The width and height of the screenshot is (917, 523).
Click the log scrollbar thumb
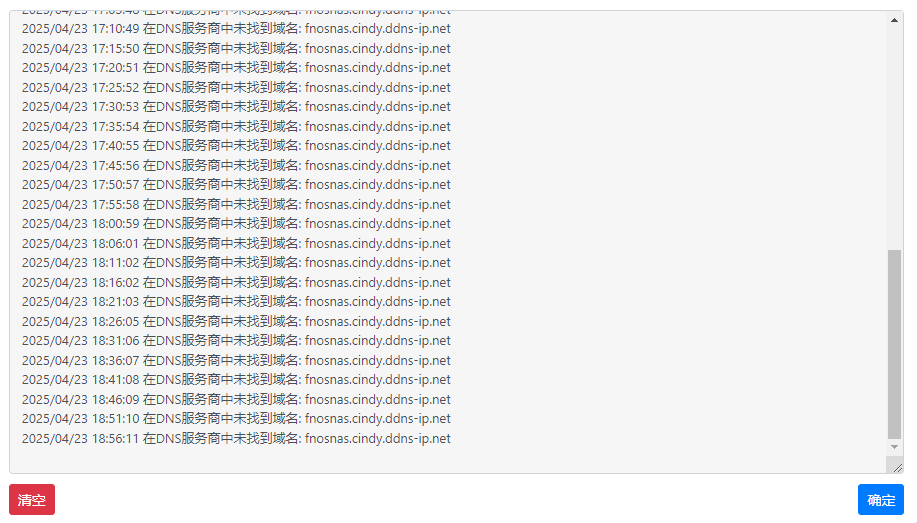coord(894,344)
